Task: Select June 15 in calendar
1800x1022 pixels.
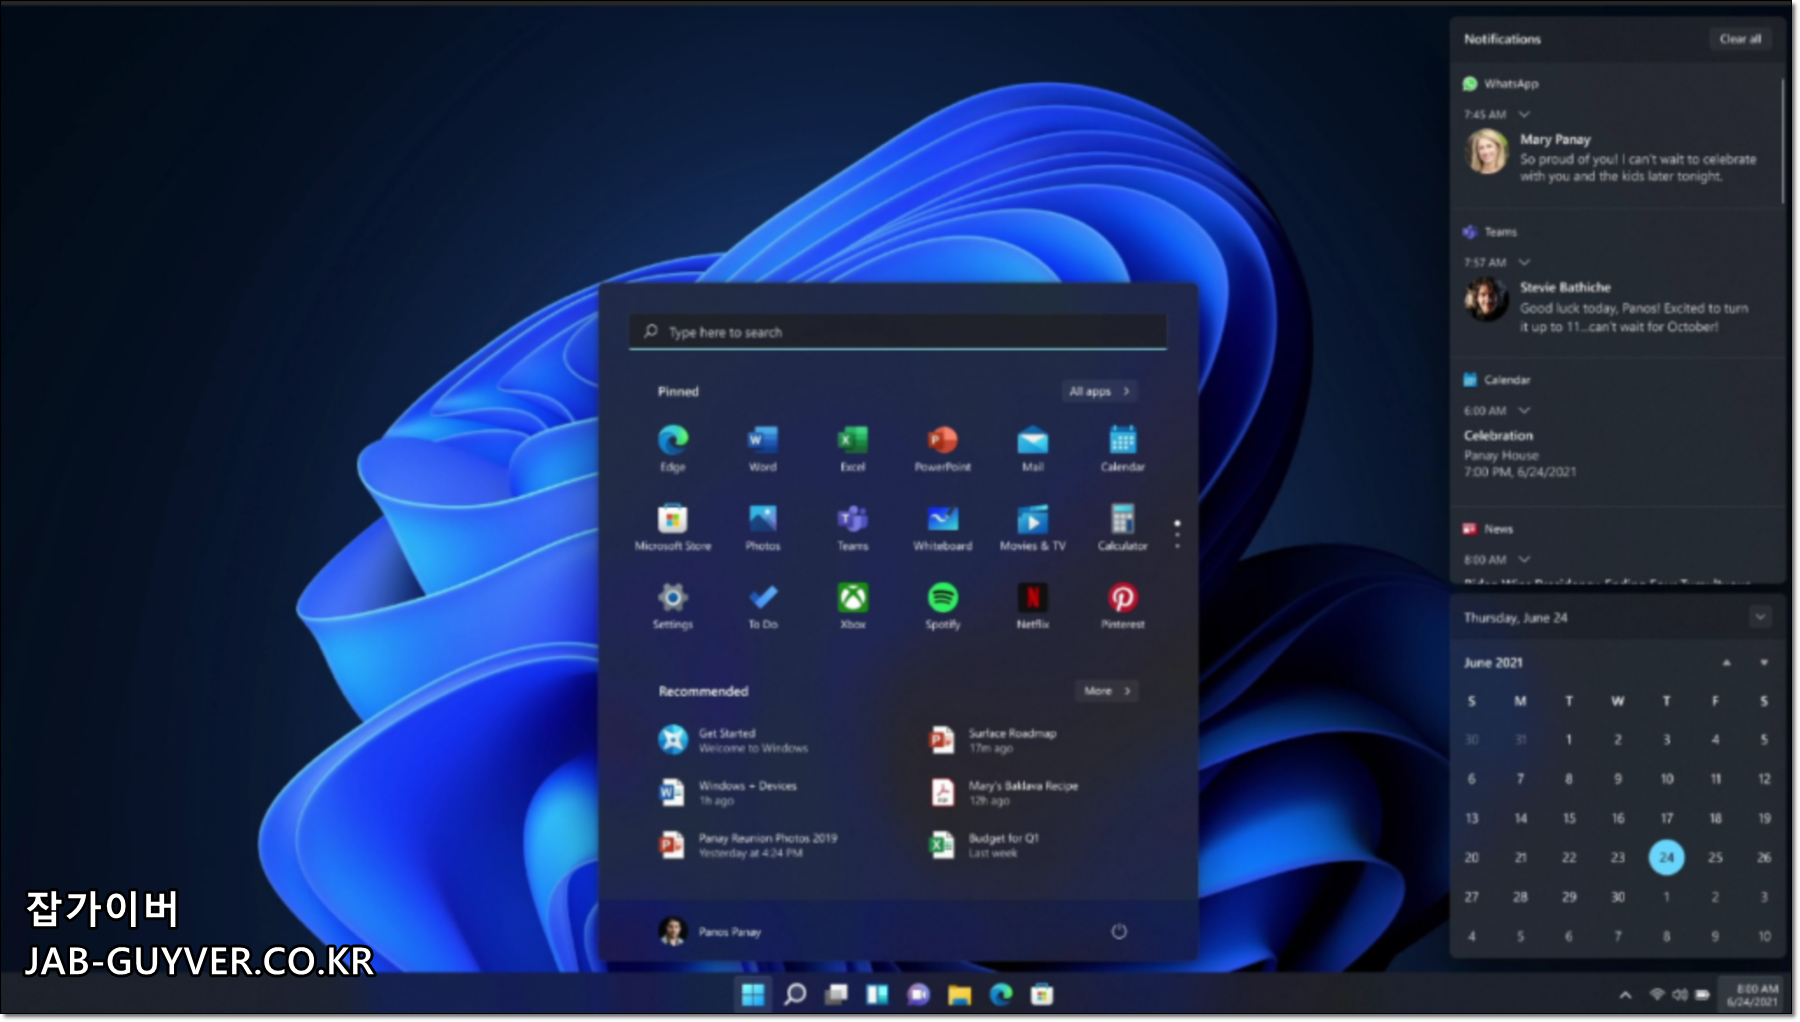Action: tap(1569, 818)
